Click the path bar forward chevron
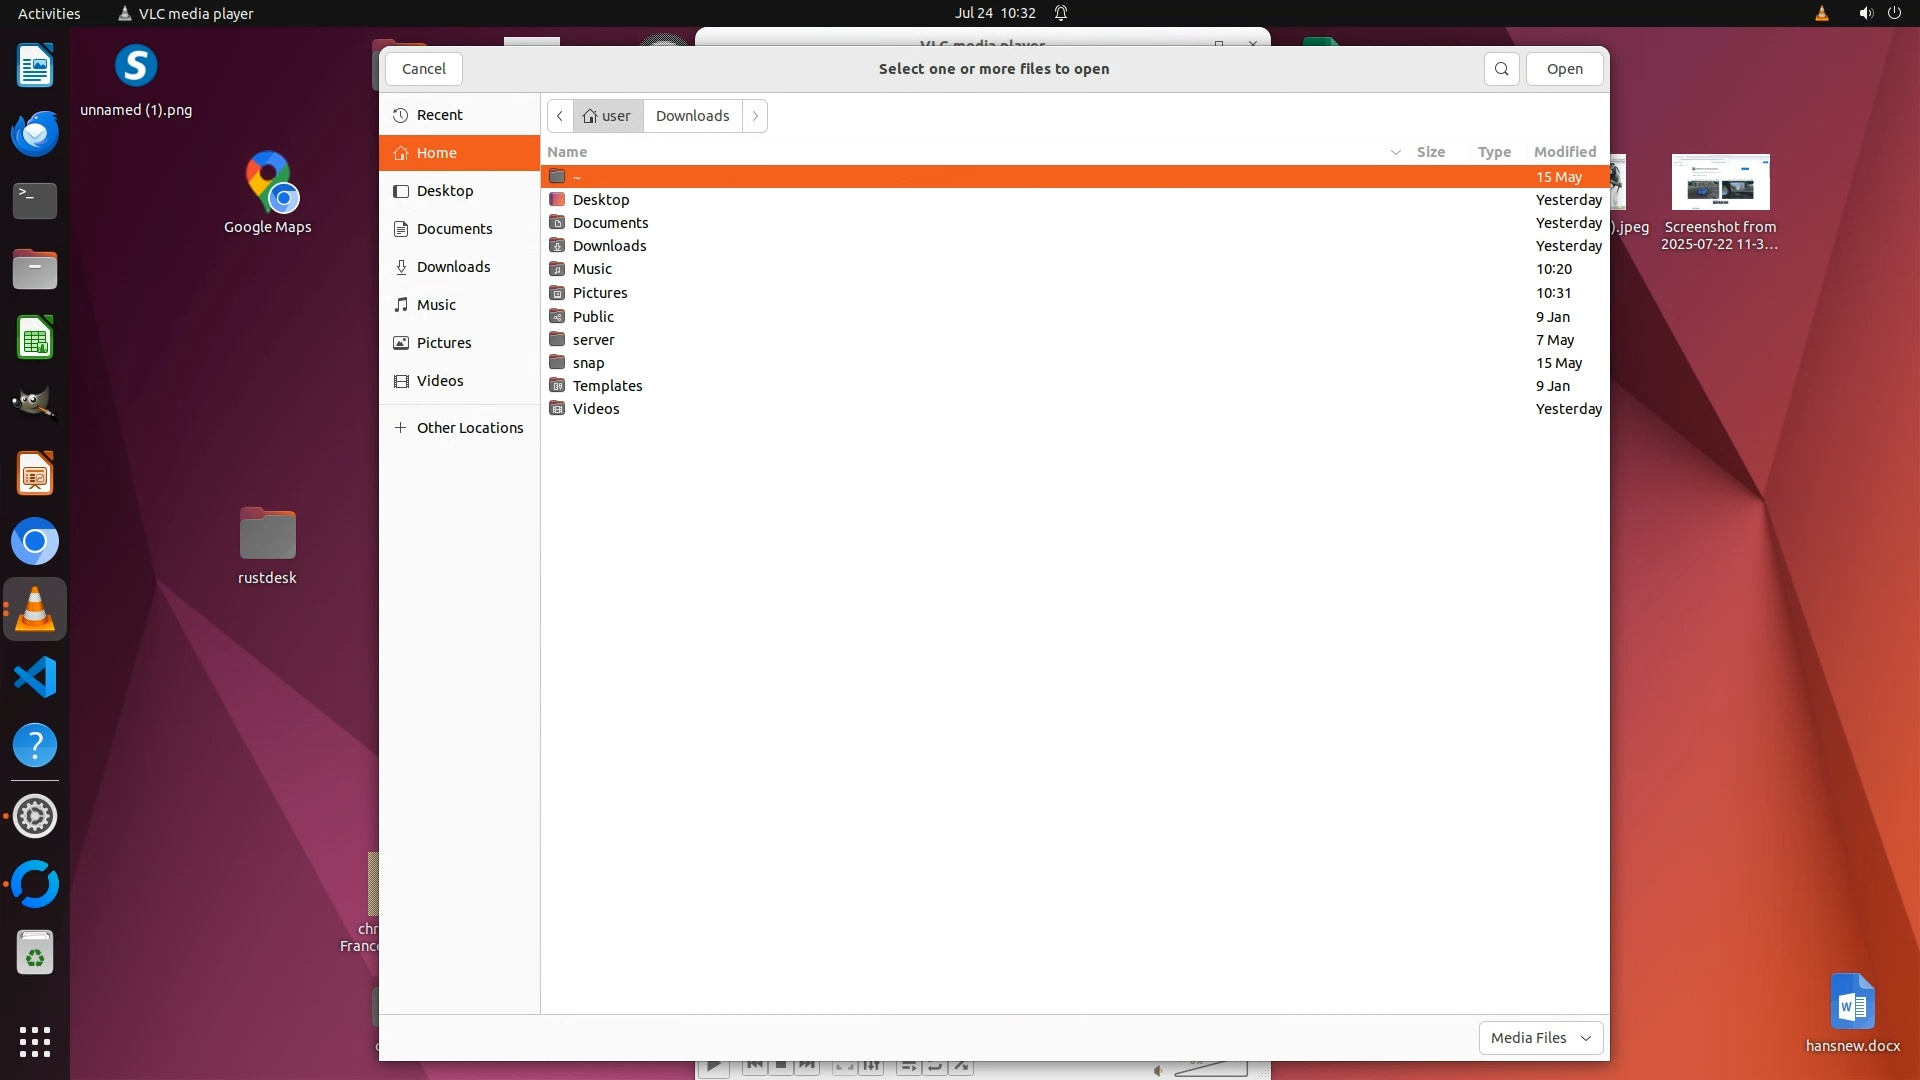This screenshot has height=1080, width=1920. tap(755, 116)
